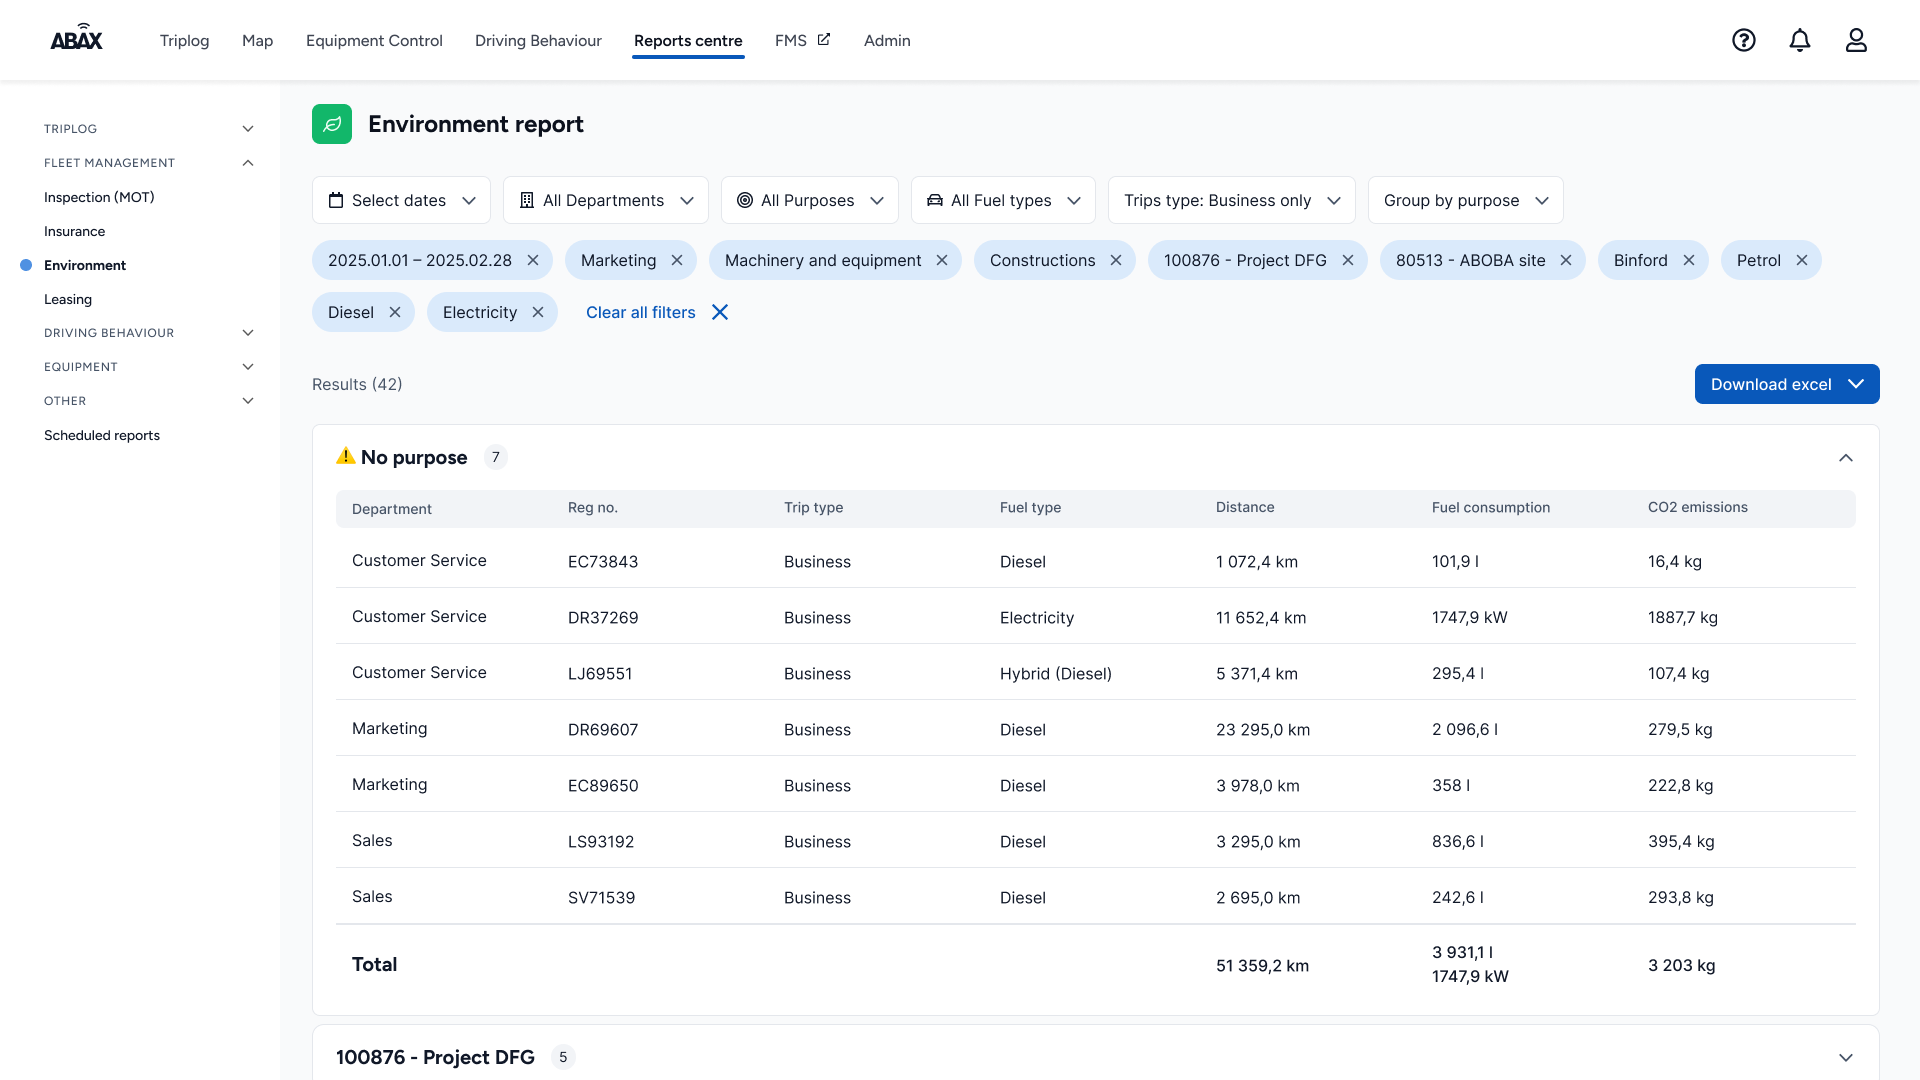Click the ABAX logo
This screenshot has width=1920, height=1080.
[77, 39]
